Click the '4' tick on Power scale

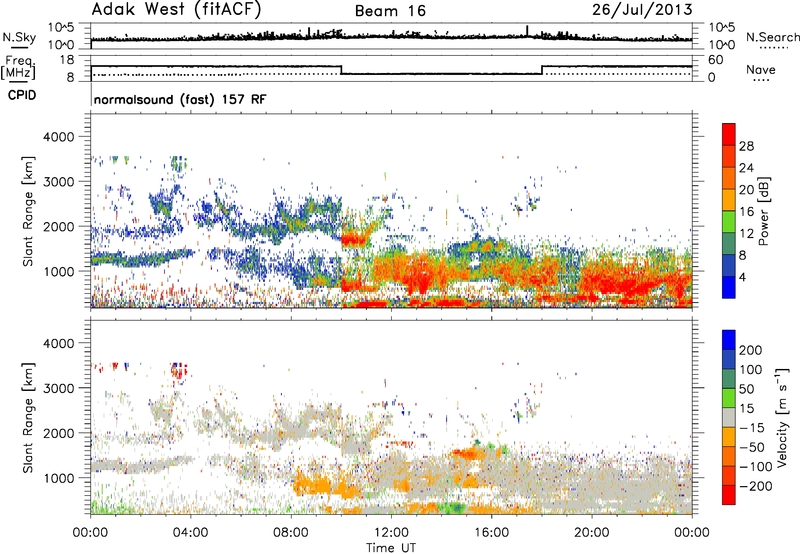(743, 278)
